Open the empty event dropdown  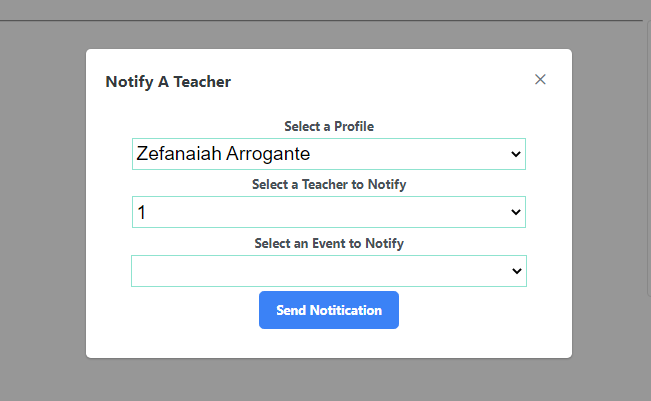pyautogui.click(x=328, y=271)
